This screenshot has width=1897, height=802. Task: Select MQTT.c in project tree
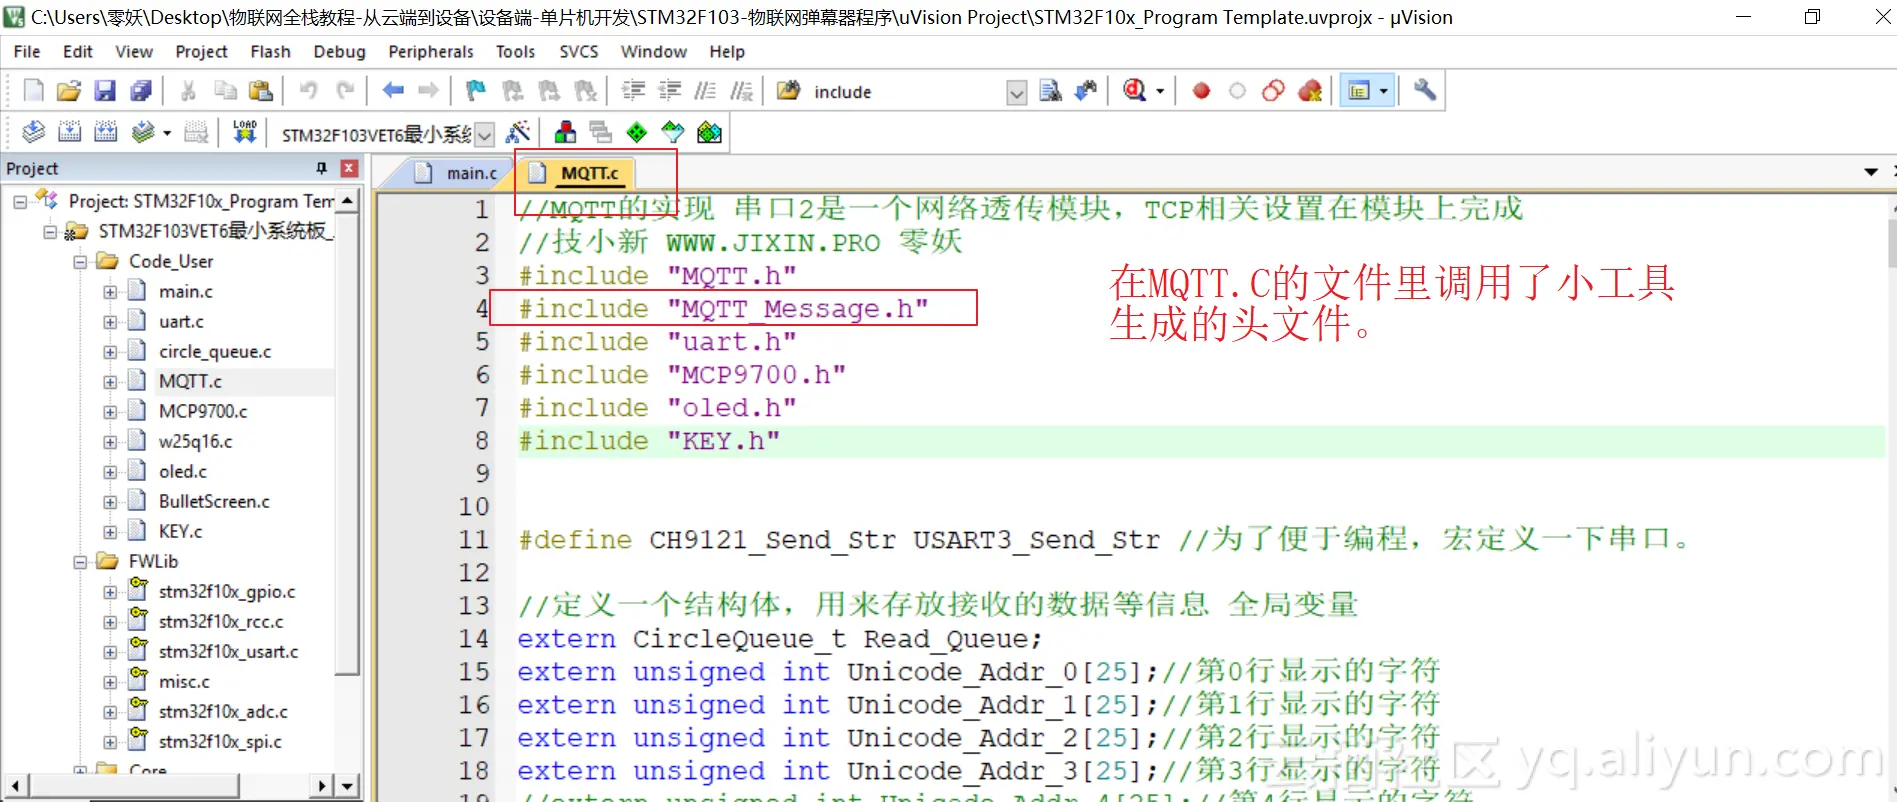pos(190,381)
